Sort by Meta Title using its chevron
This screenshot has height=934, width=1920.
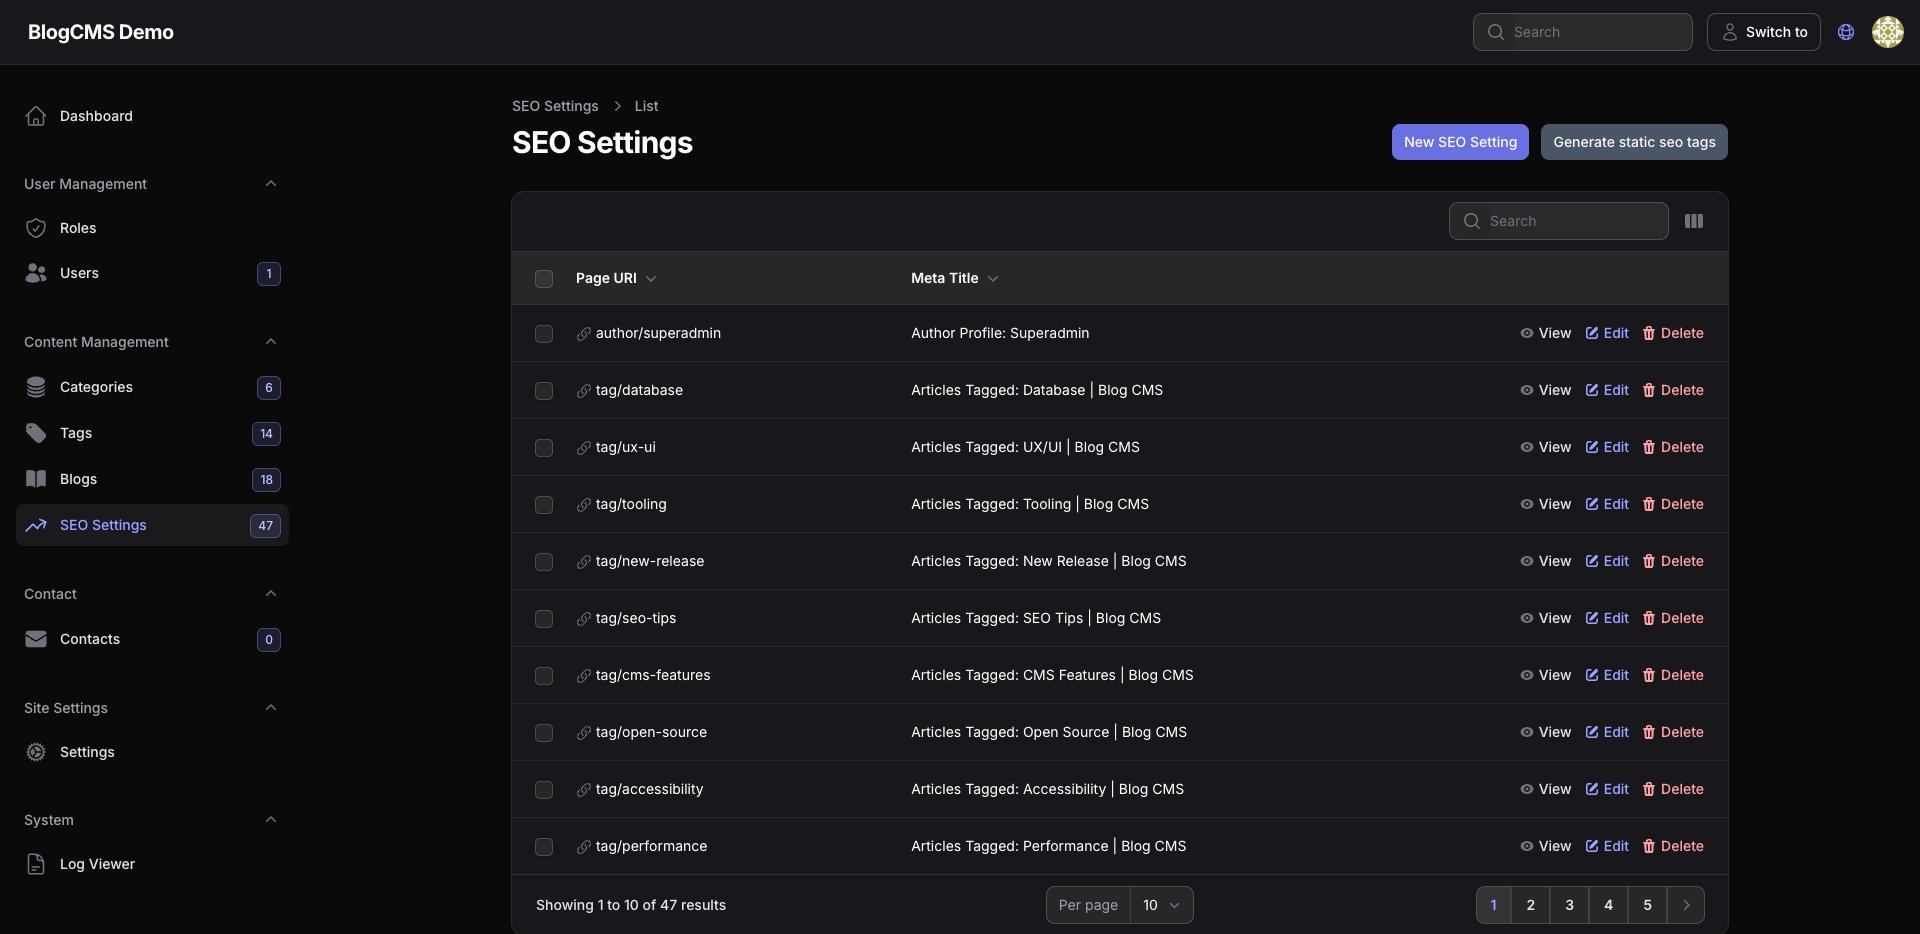pos(994,279)
